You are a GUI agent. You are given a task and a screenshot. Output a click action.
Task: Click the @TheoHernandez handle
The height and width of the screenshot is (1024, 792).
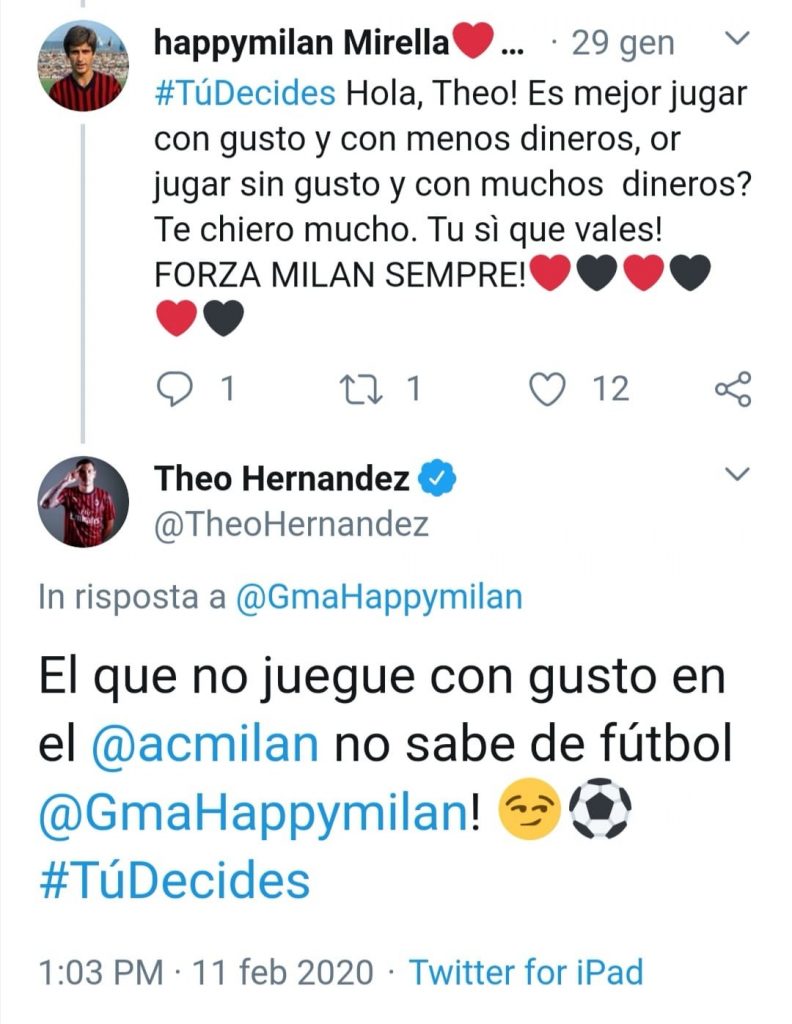(x=291, y=524)
